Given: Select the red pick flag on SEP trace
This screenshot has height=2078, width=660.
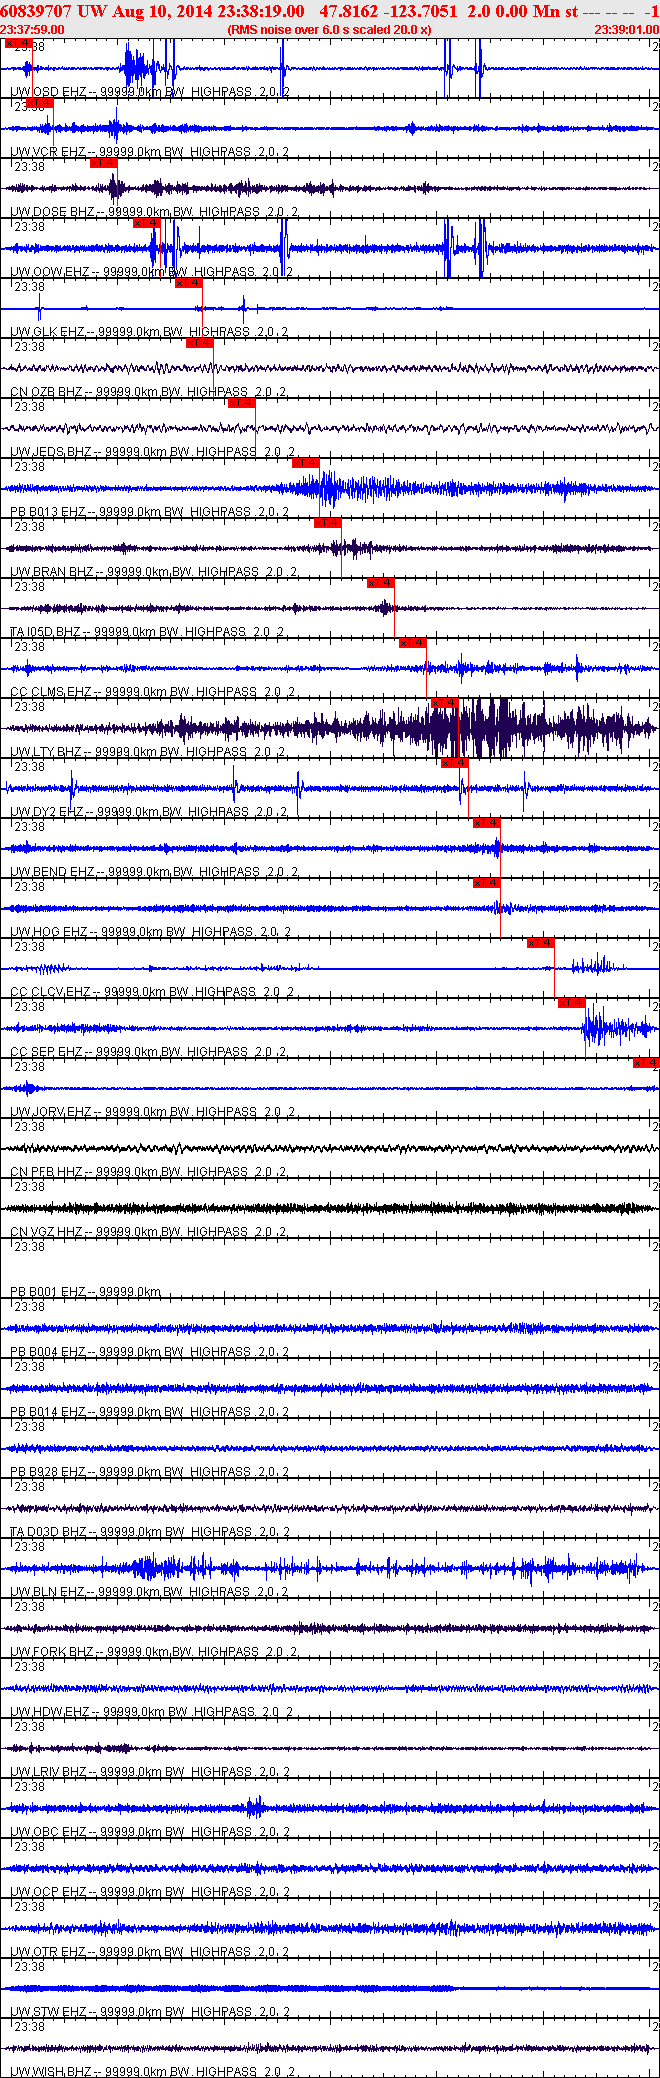Looking at the screenshot, I should pos(571,1003).
